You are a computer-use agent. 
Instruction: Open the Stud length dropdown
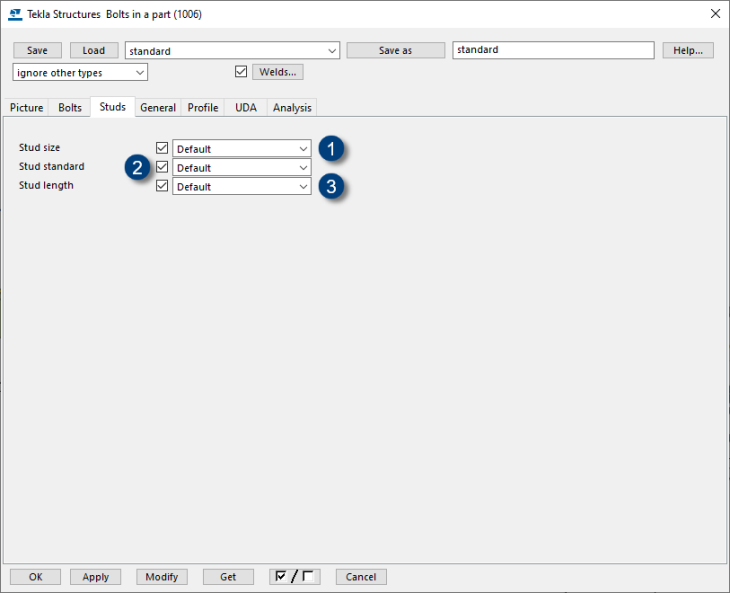click(x=242, y=186)
